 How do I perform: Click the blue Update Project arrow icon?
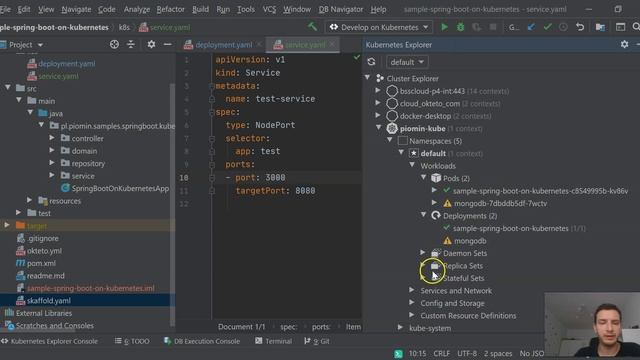coord(531,27)
